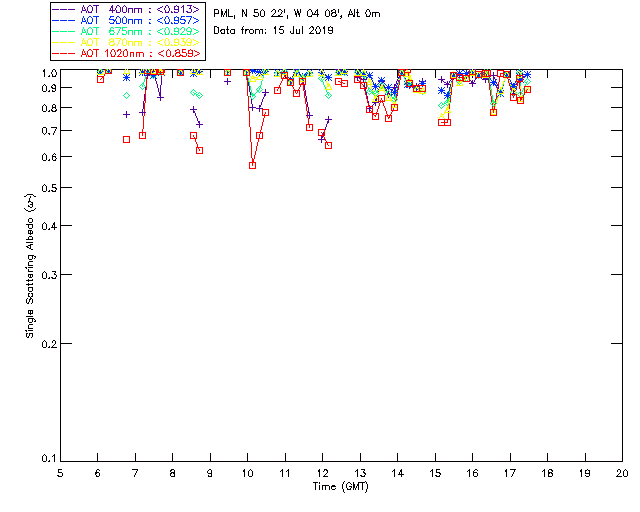This screenshot has width=640, height=512.
Task: Select the x-axis tick label '20'
Action: click(622, 473)
